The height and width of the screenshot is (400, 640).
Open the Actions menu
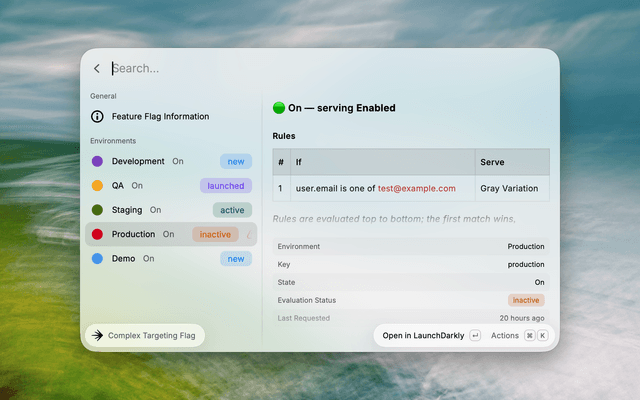(504, 336)
